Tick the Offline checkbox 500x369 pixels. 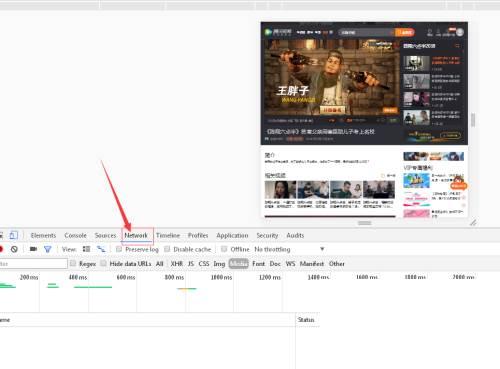[x=224, y=249]
